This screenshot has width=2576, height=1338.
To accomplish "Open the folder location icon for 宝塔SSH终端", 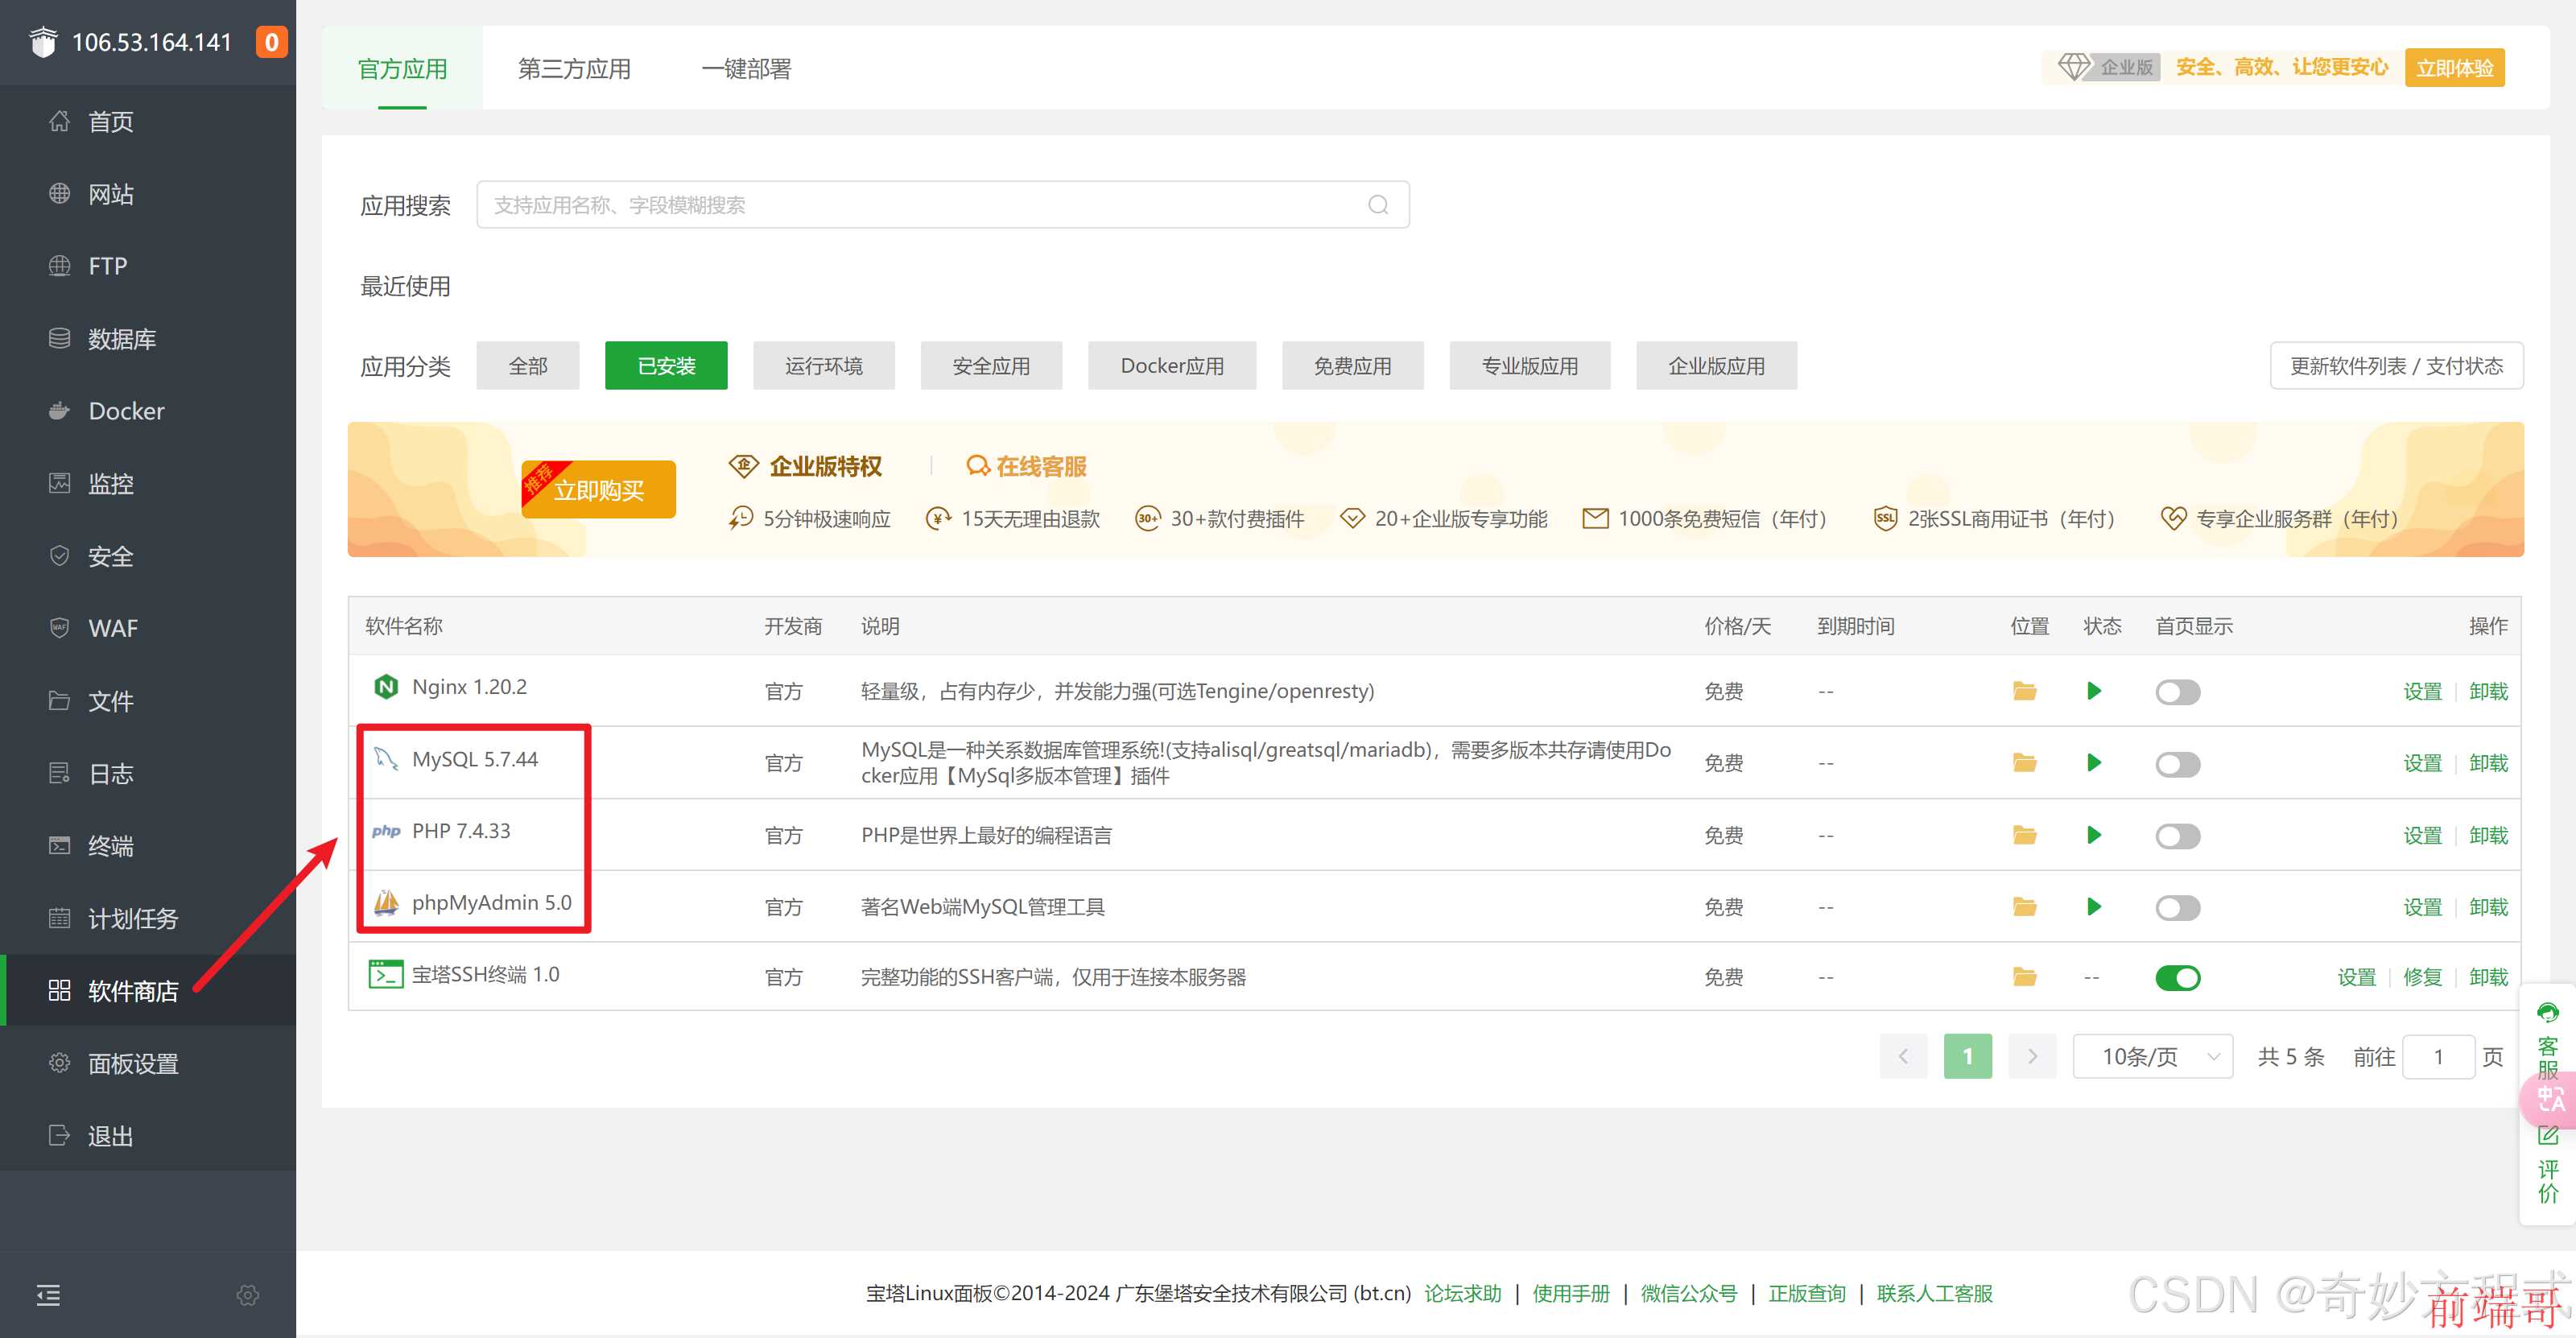I will click(x=2024, y=977).
